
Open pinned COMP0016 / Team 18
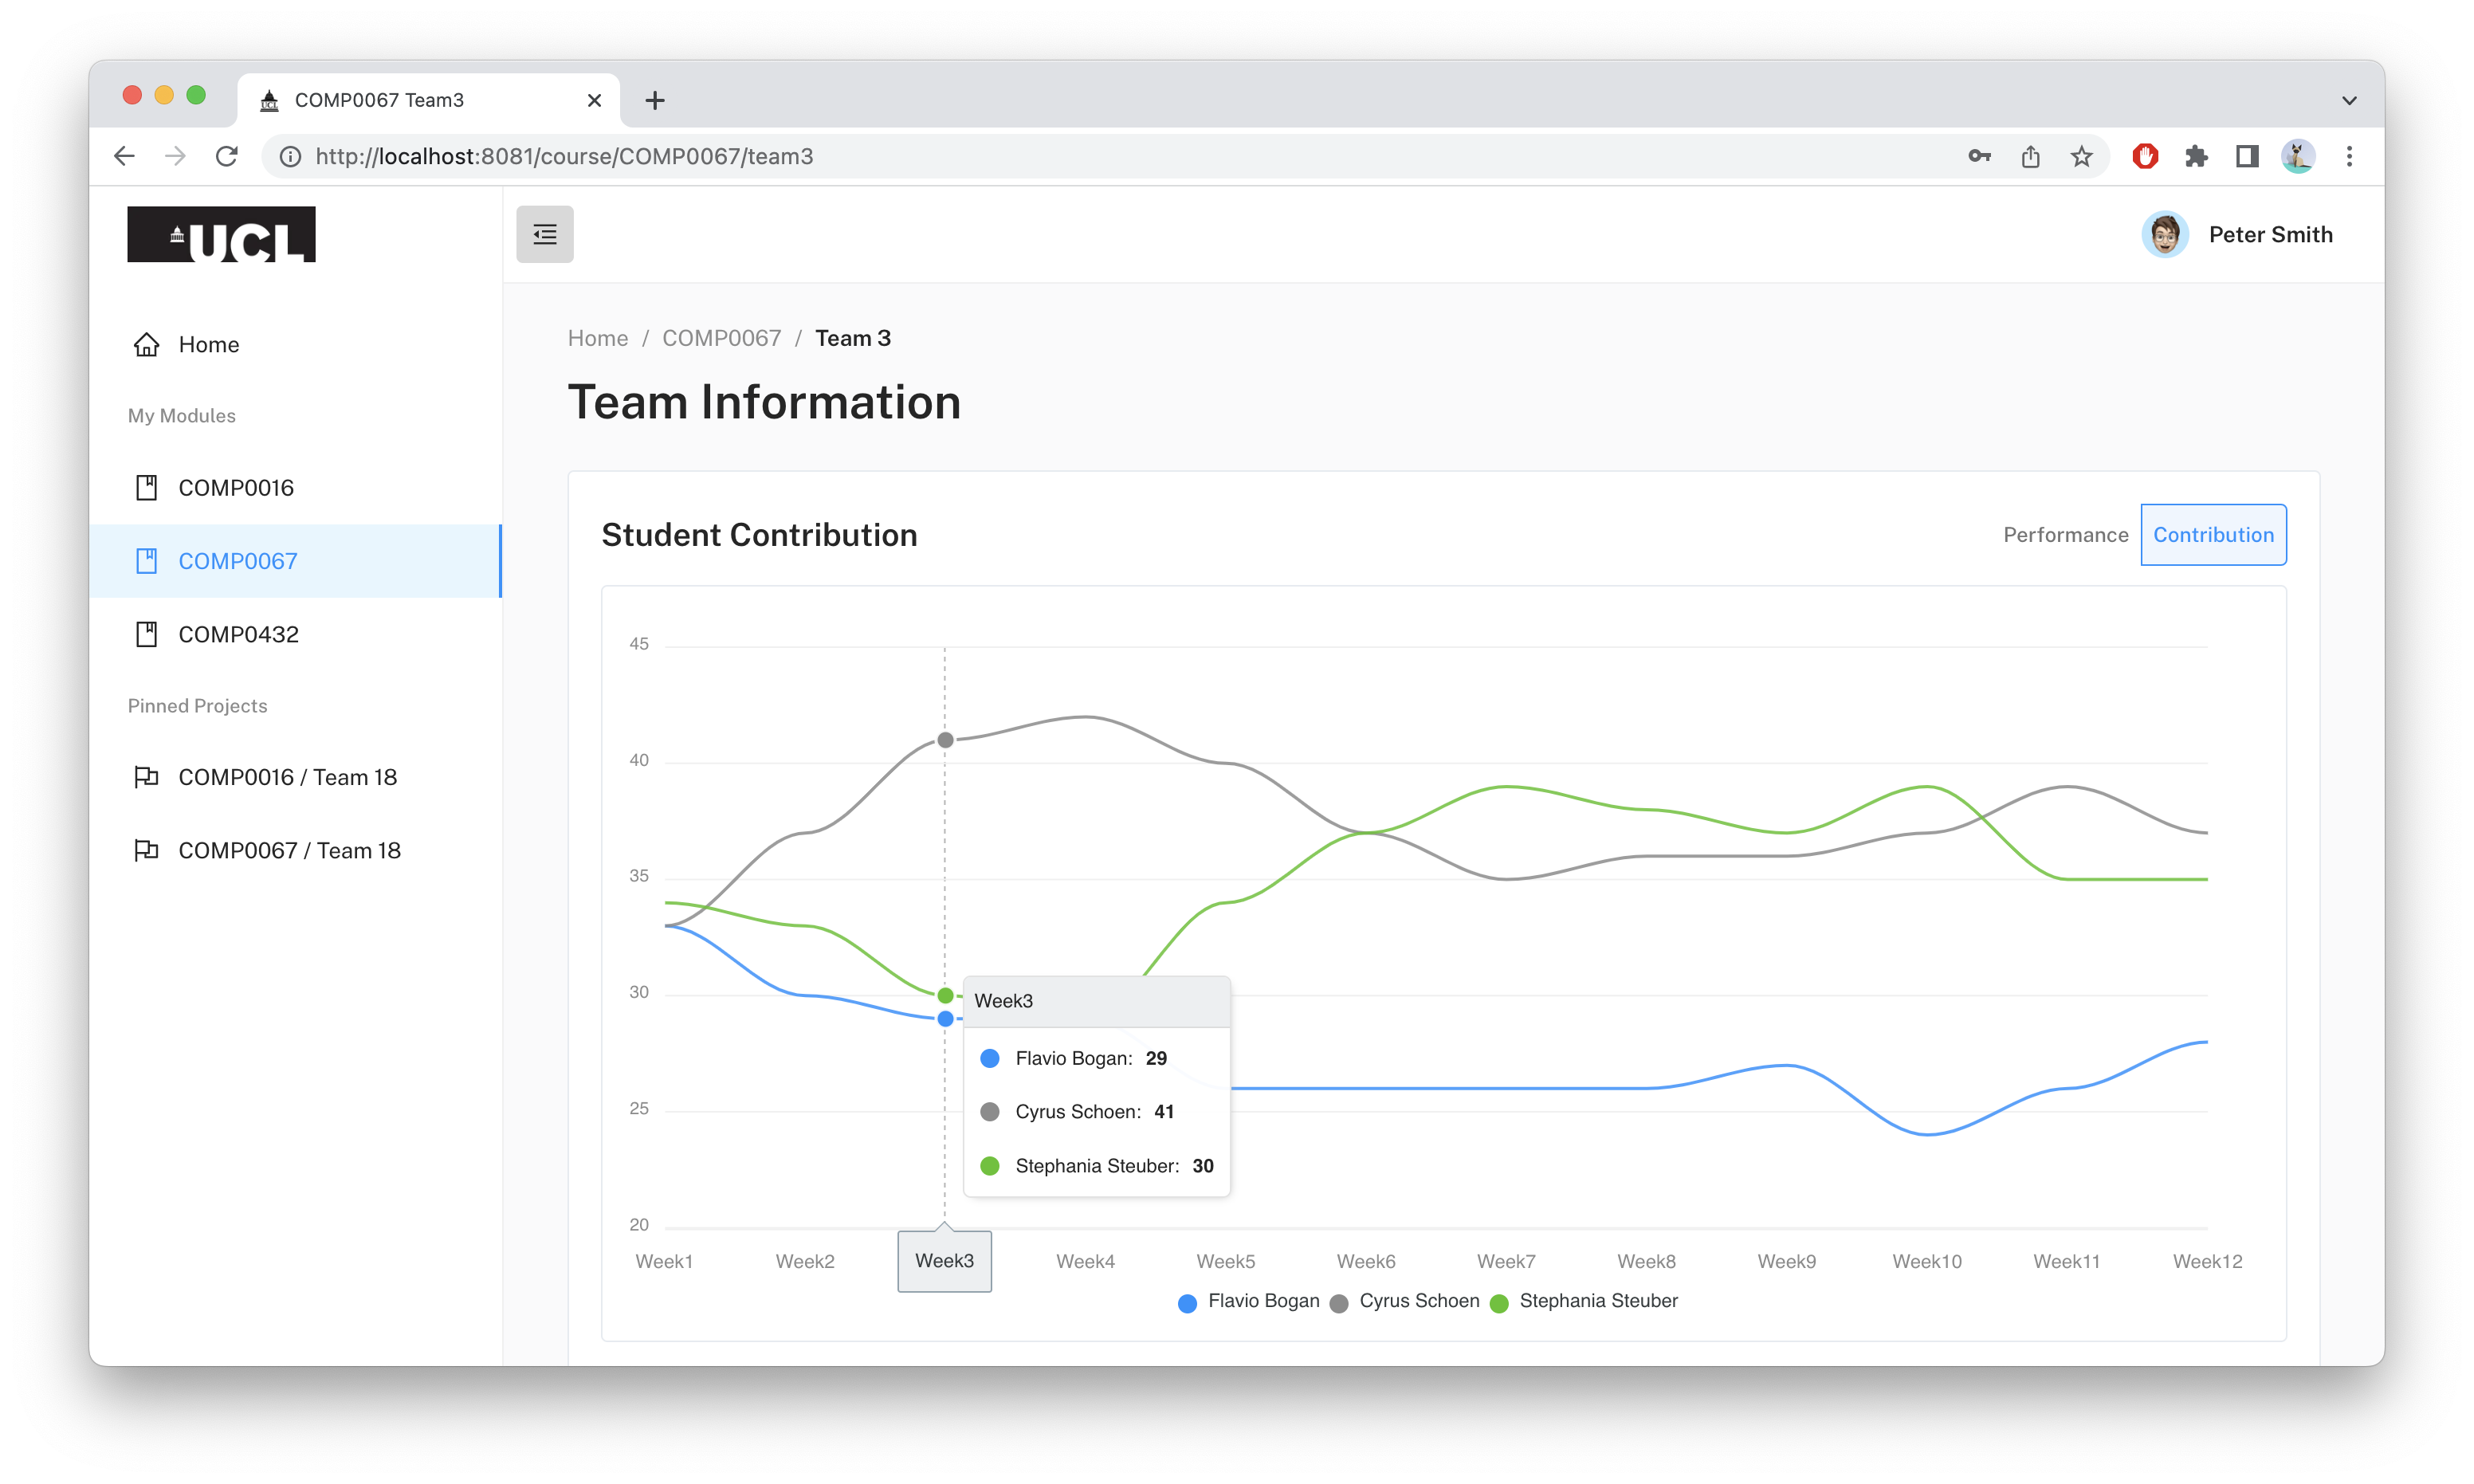tap(295, 777)
